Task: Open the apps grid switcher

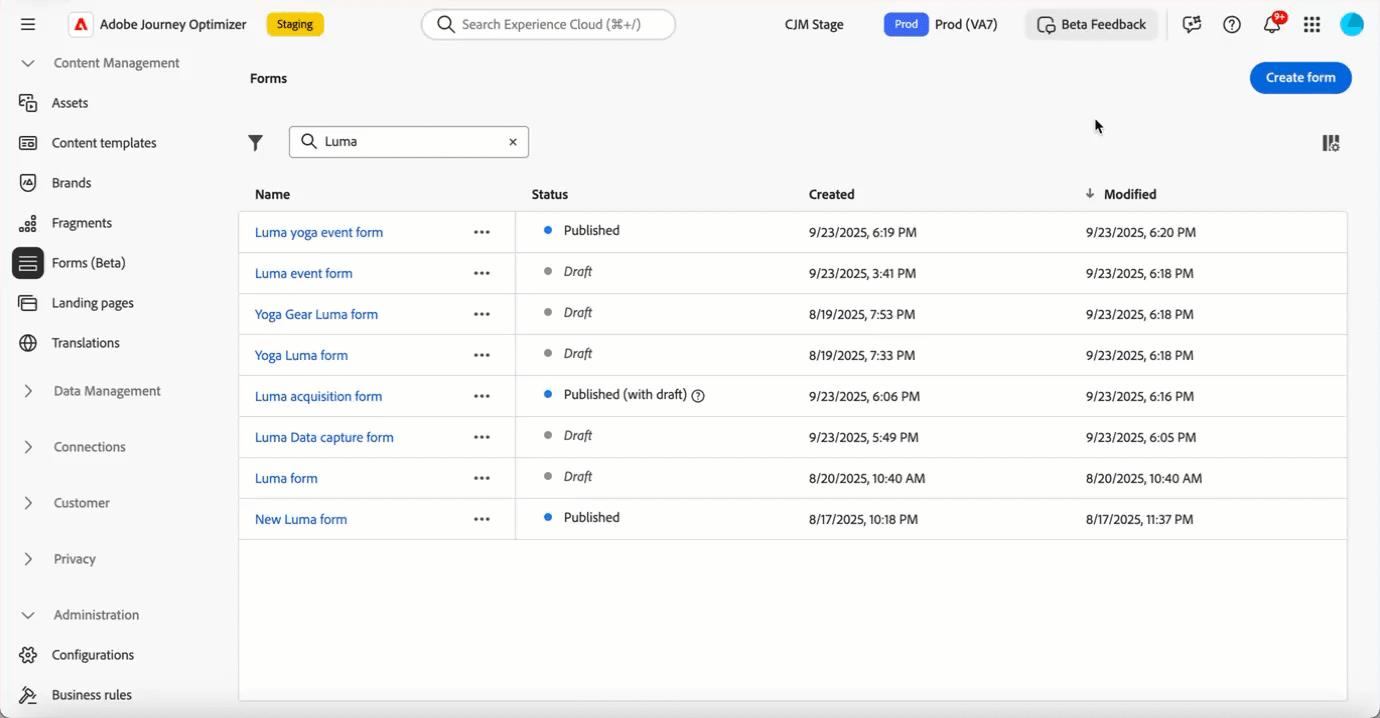Action: [1312, 25]
